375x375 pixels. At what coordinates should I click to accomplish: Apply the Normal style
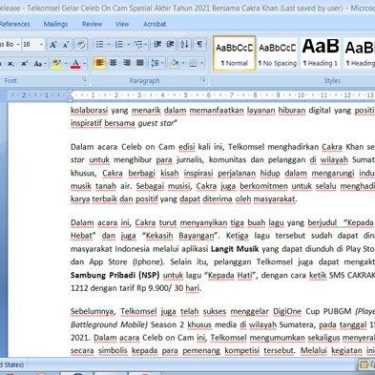tap(234, 53)
